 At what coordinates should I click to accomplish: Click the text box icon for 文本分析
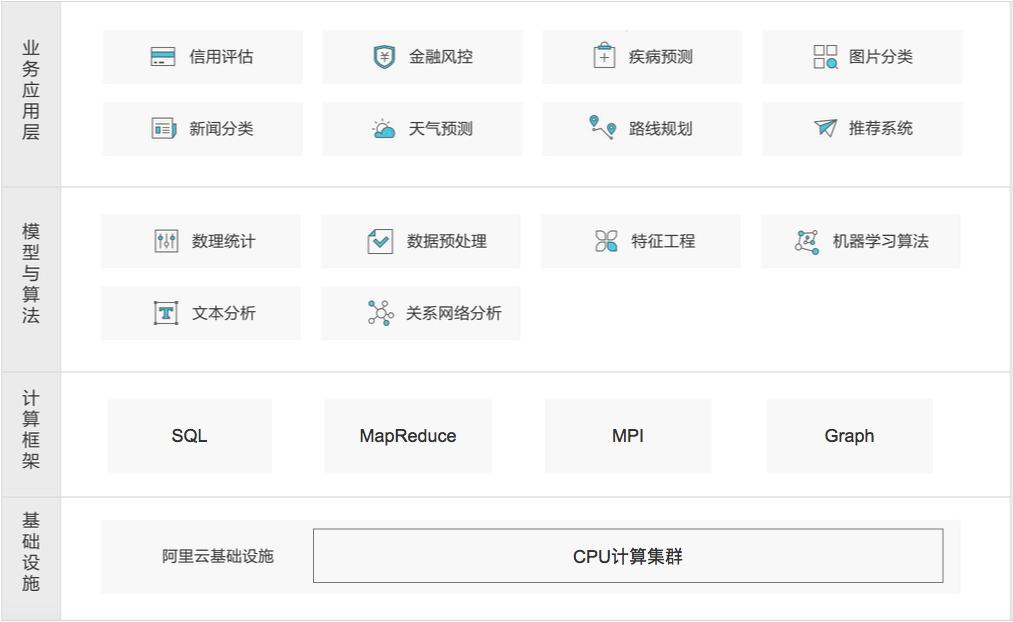coord(166,313)
